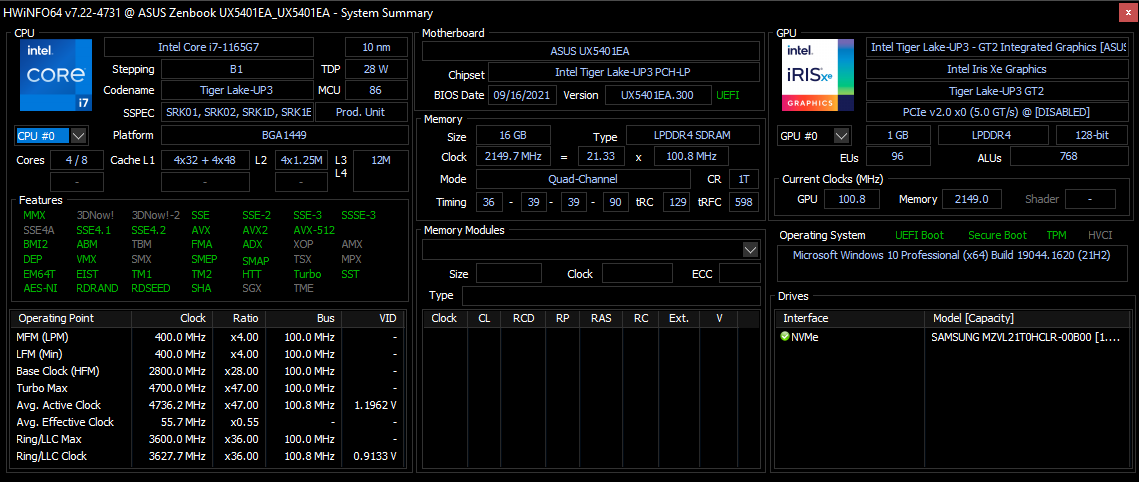This screenshot has width=1139, height=482.
Task: Click the Microsoft Windows 10 Professional text
Action: coord(953,256)
